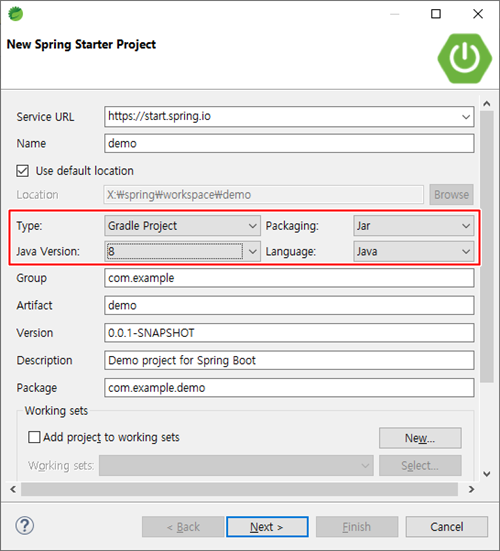Maximize the New Spring Starter Project window

436,14
